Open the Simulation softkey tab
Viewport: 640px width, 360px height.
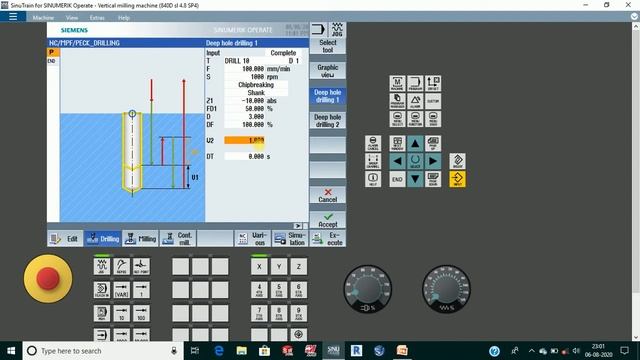290,239
